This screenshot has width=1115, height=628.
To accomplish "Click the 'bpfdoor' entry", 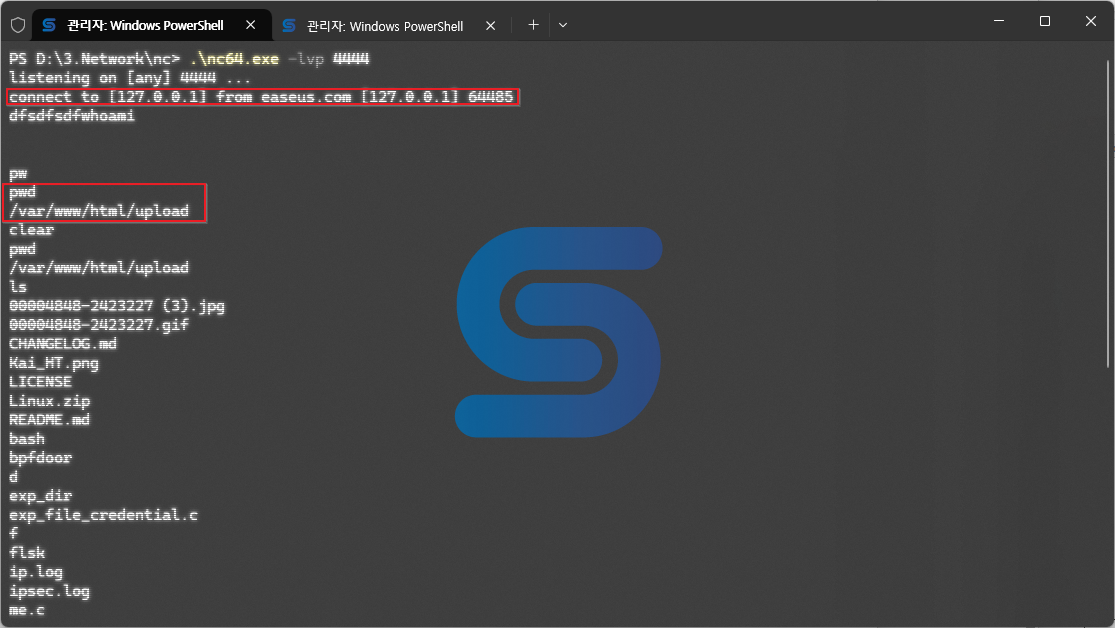I will pyautogui.click(x=41, y=458).
